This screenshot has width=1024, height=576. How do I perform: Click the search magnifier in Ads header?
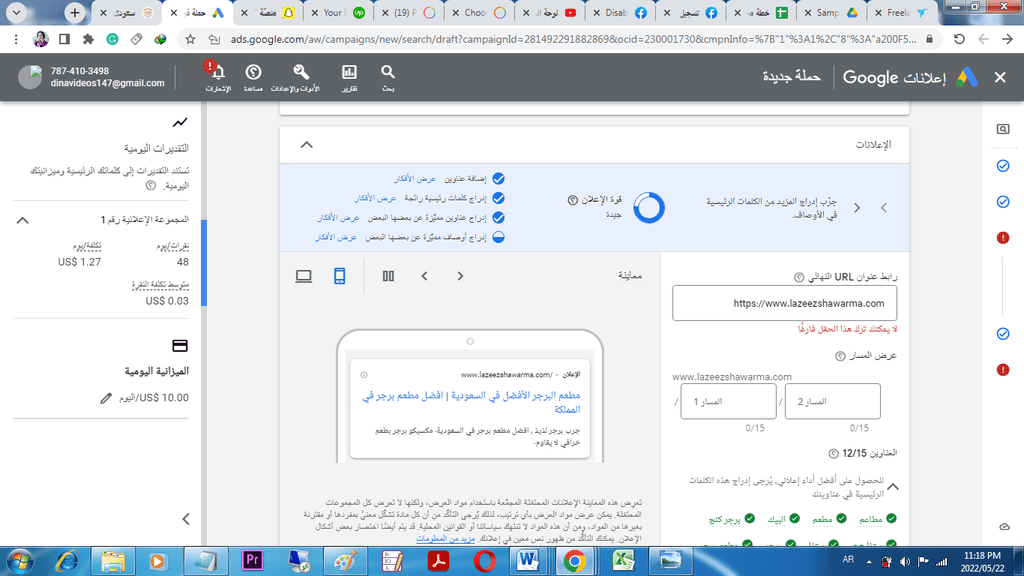tap(388, 72)
